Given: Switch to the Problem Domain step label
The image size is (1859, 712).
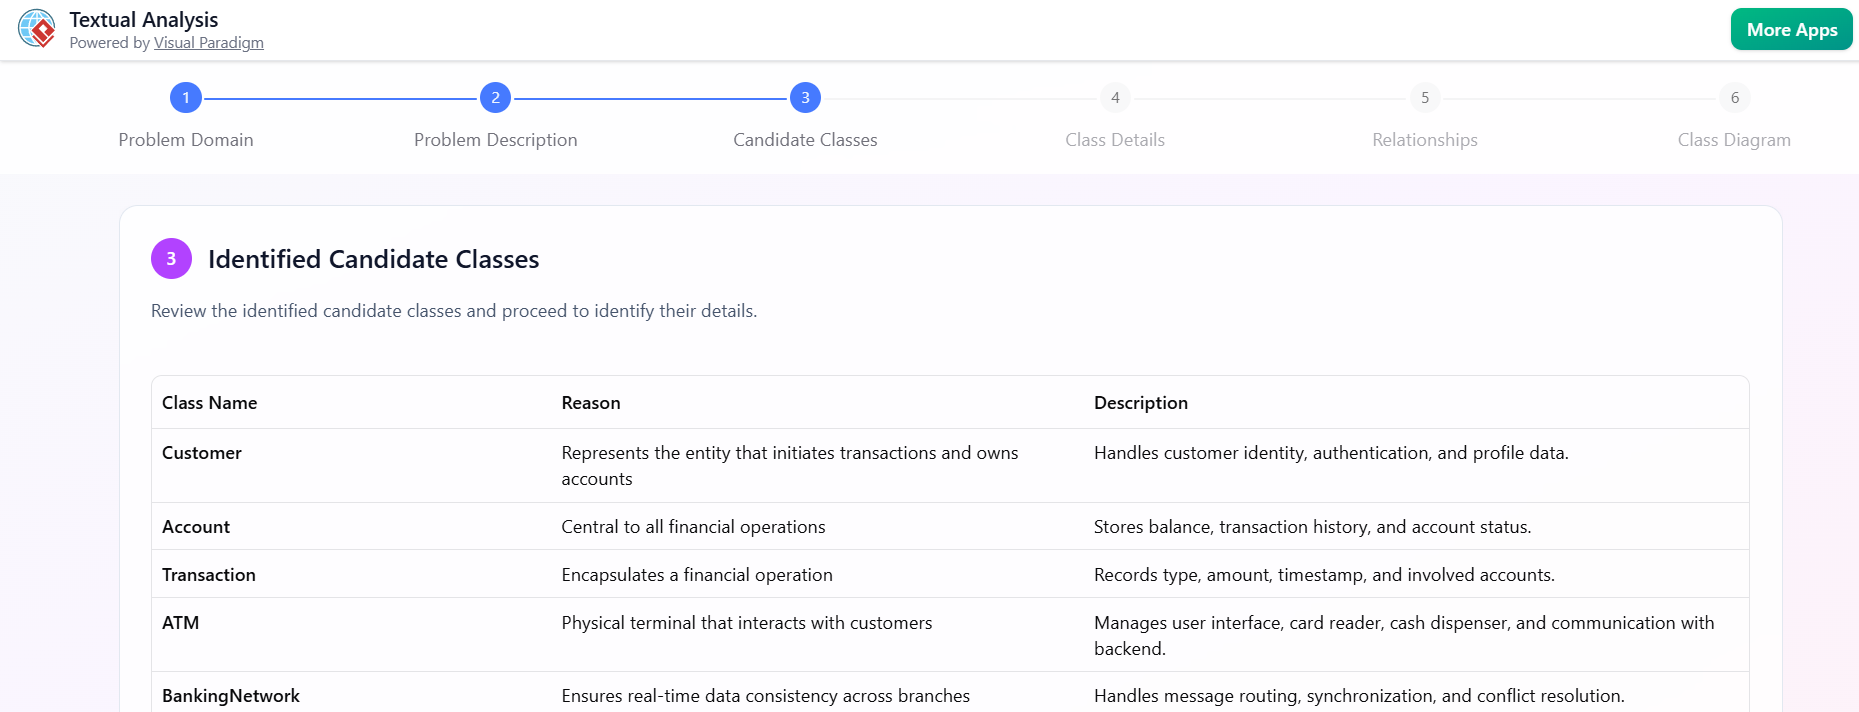Looking at the screenshot, I should (186, 140).
